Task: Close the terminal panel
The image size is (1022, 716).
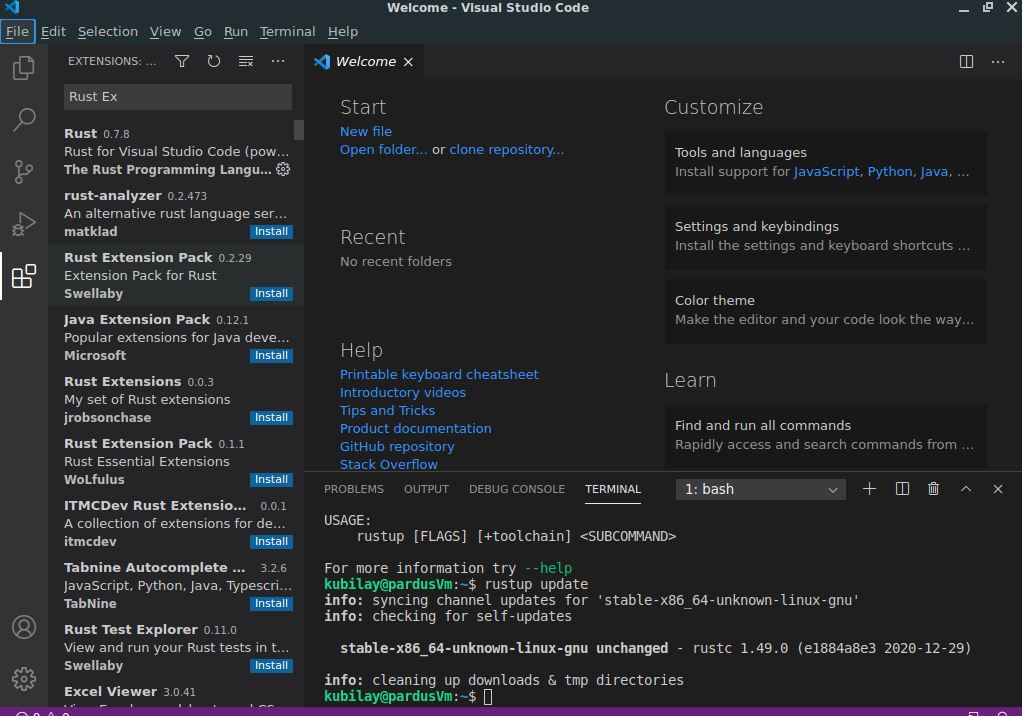Action: tap(998, 489)
